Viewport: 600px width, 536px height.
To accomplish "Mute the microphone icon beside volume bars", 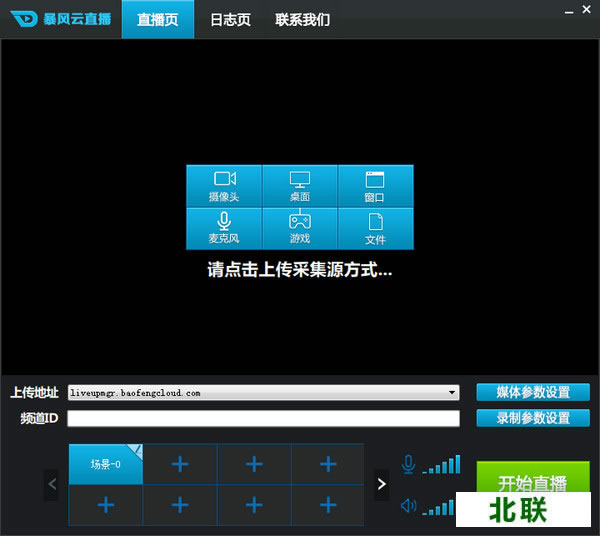I will coord(408,465).
